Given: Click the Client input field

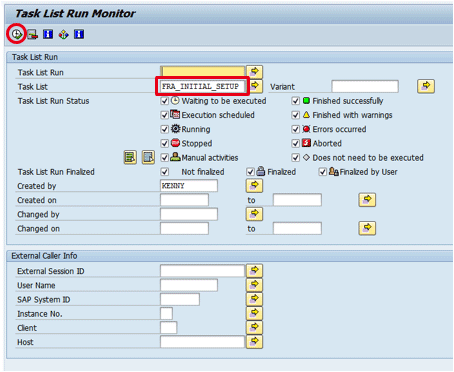Looking at the screenshot, I should (x=169, y=328).
